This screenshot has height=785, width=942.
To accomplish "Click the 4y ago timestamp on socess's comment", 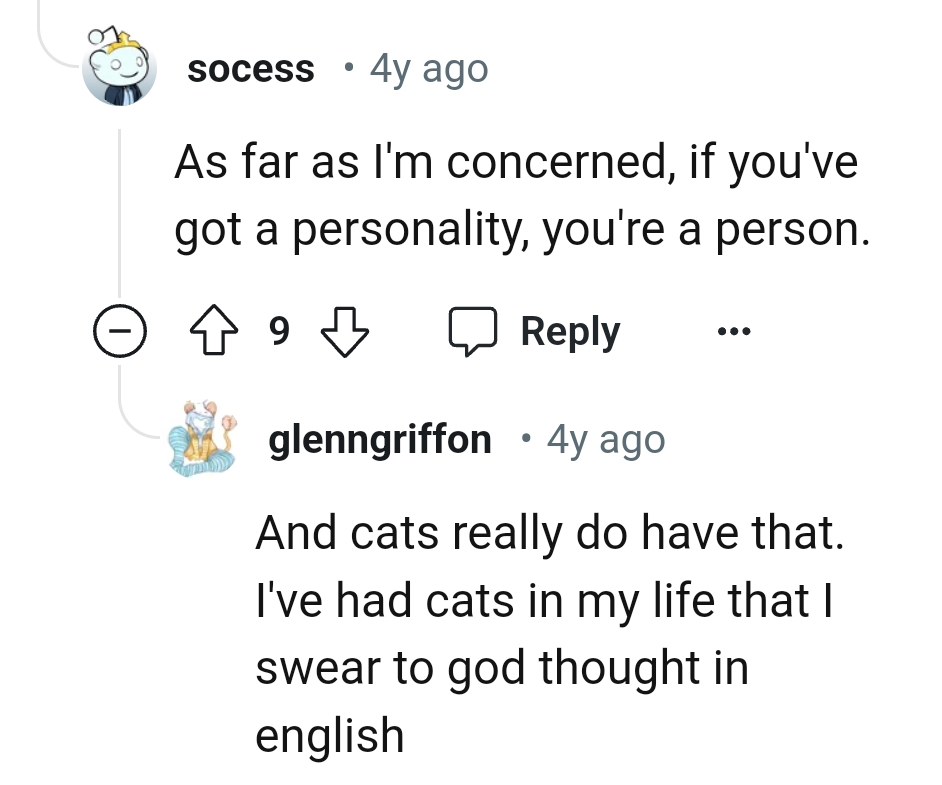I will click(x=428, y=68).
